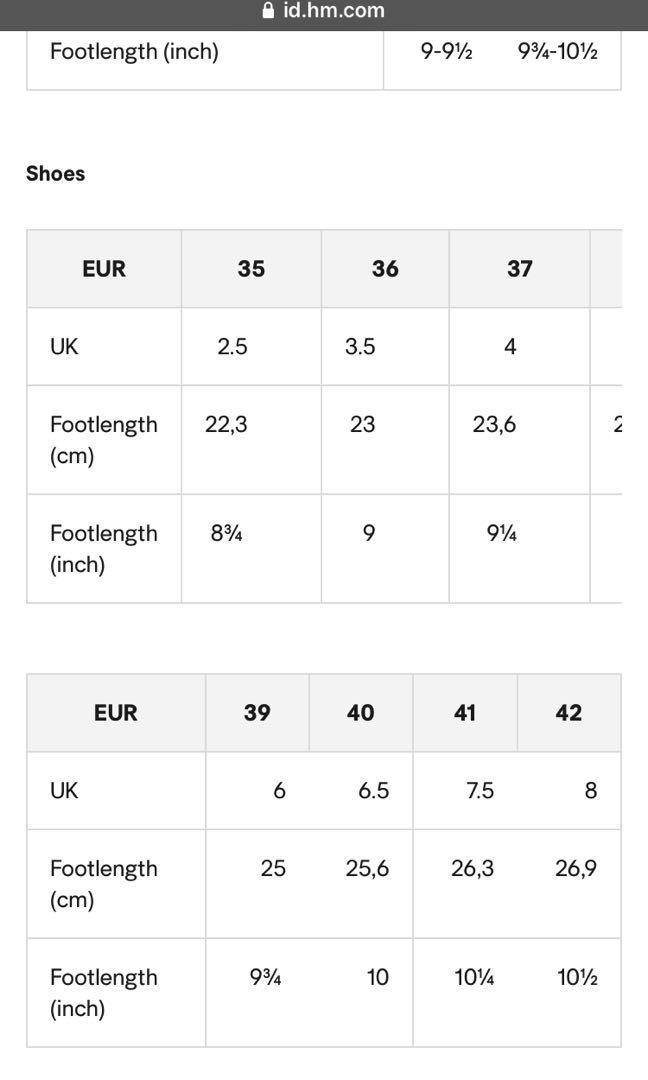Click the lock icon in address bar
648x1080 pixels.
point(269,10)
